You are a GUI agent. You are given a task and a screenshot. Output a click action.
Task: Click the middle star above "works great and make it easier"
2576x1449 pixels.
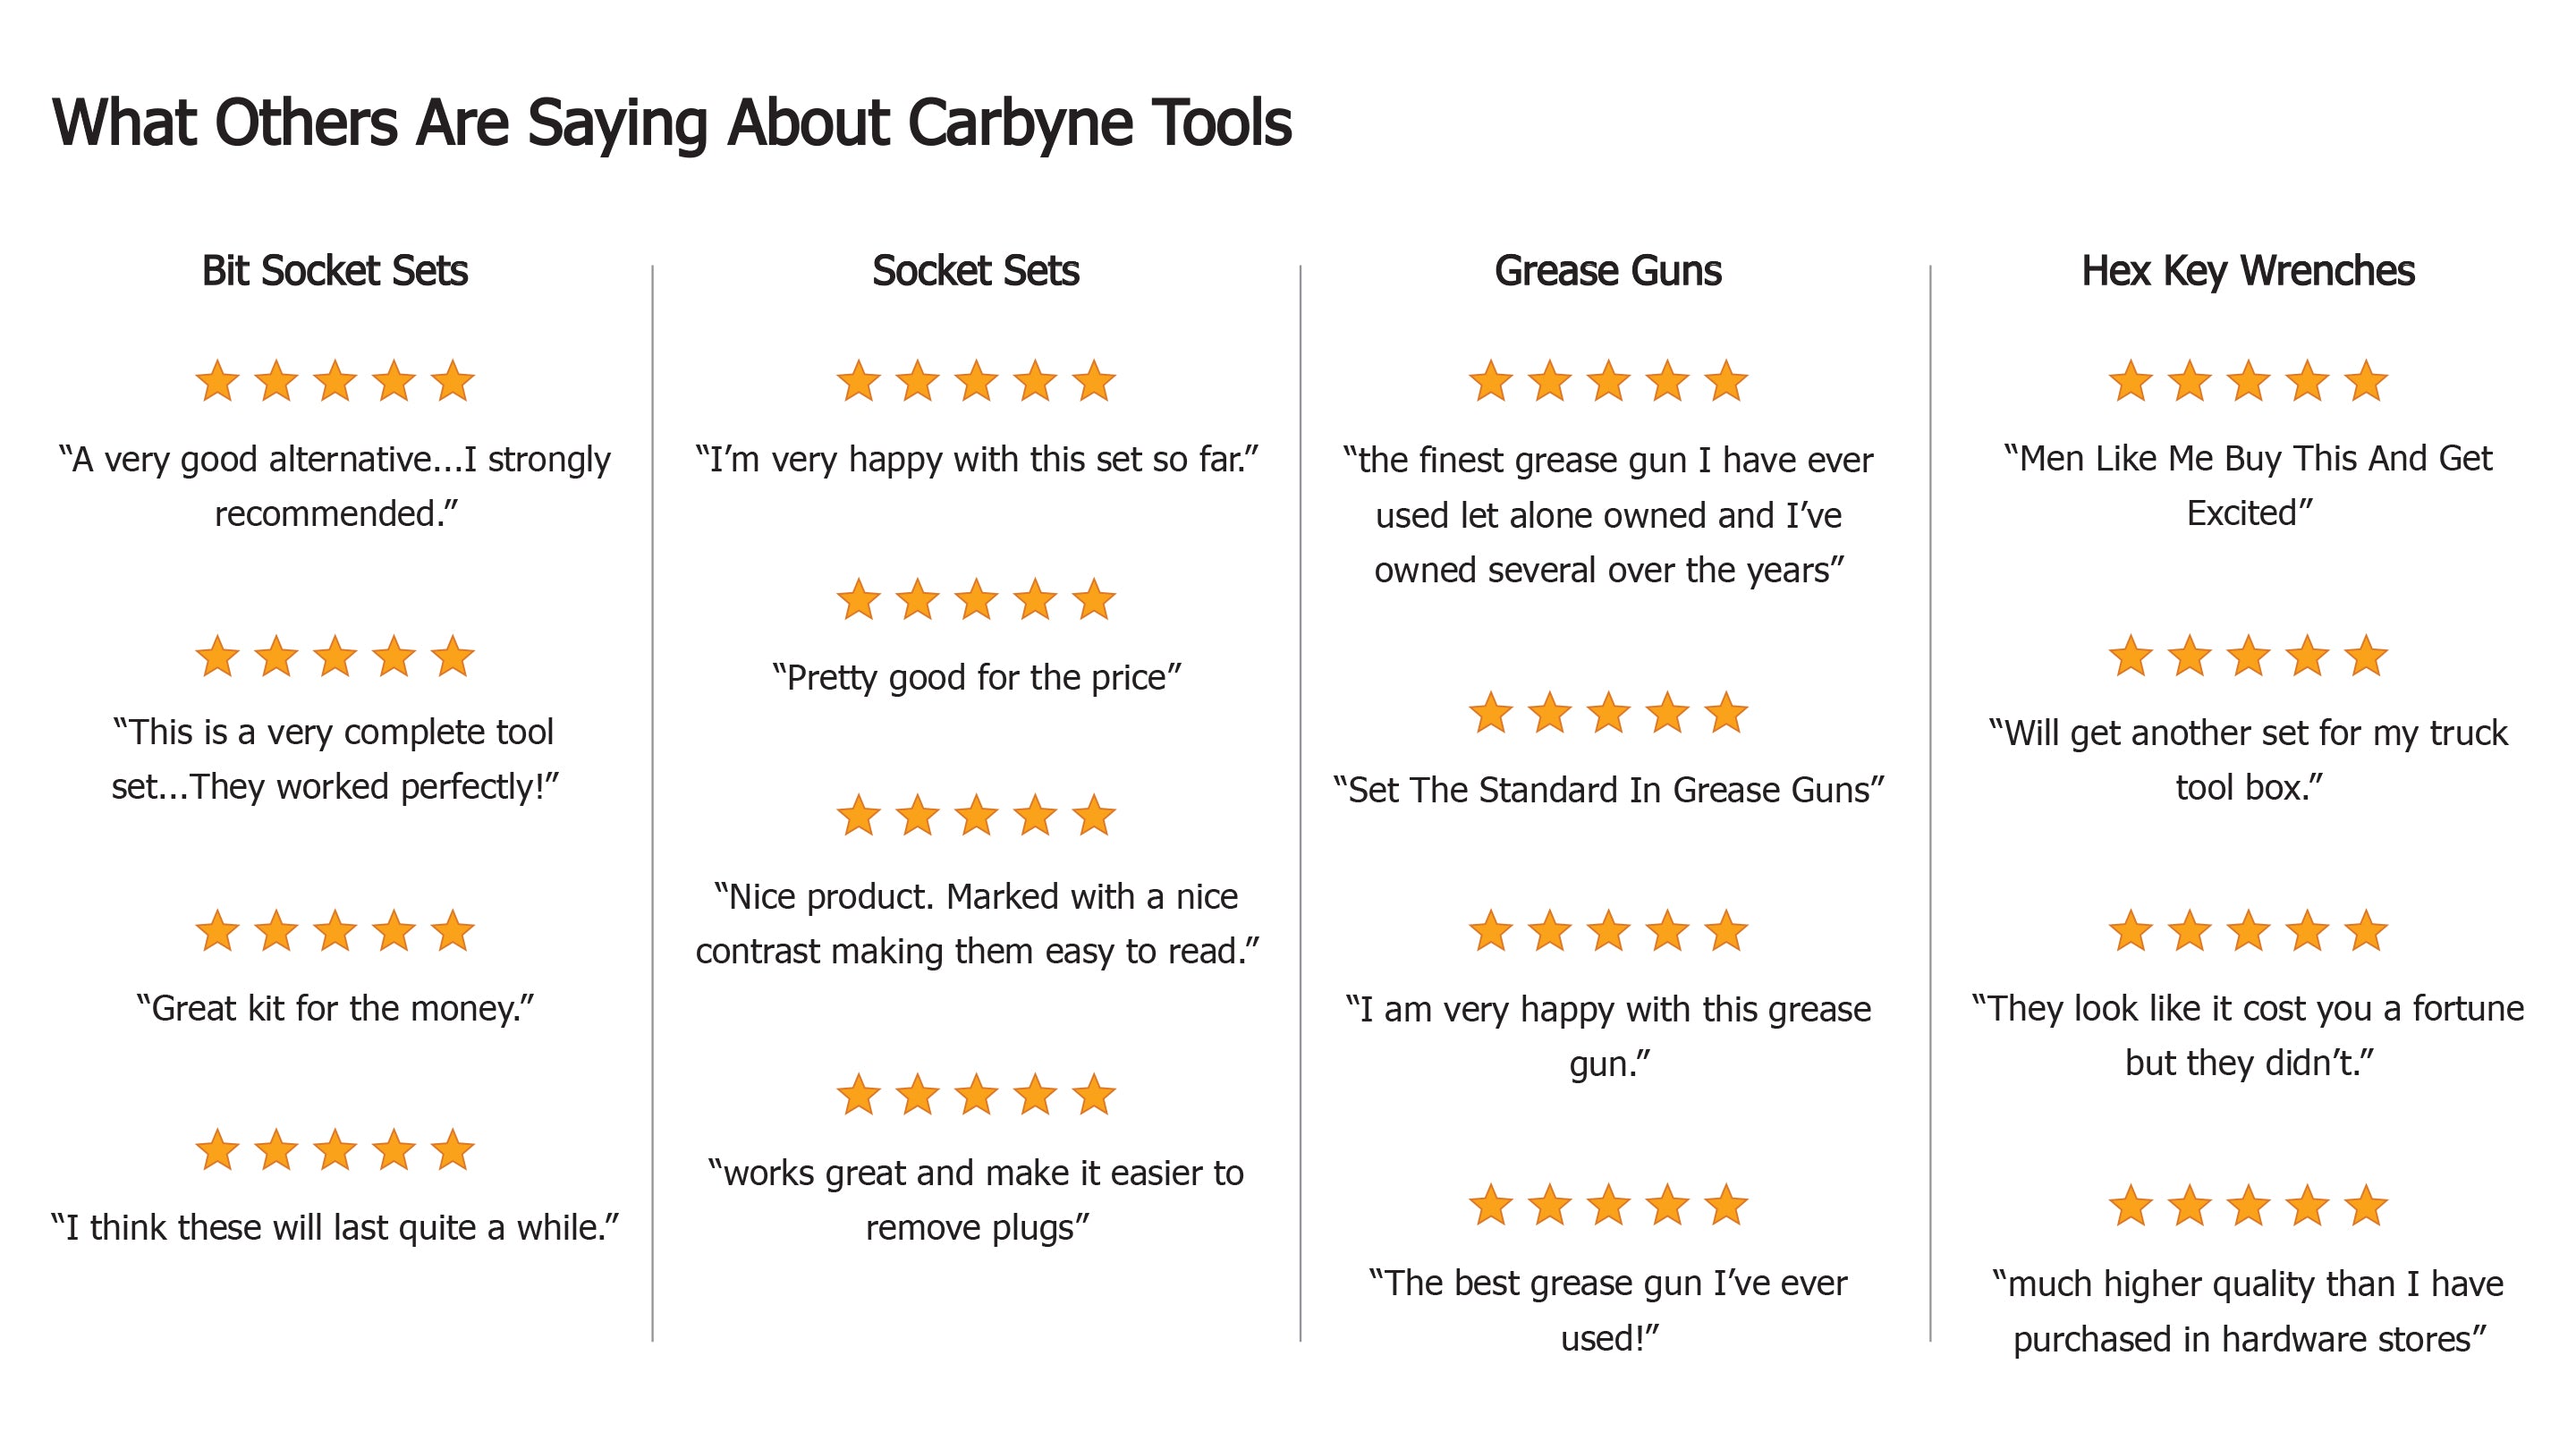tap(976, 1095)
